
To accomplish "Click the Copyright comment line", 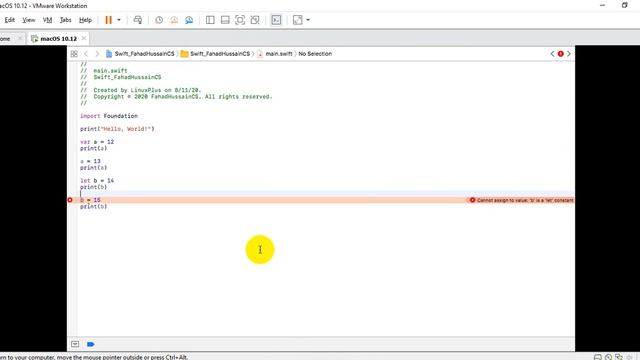I will [x=176, y=97].
